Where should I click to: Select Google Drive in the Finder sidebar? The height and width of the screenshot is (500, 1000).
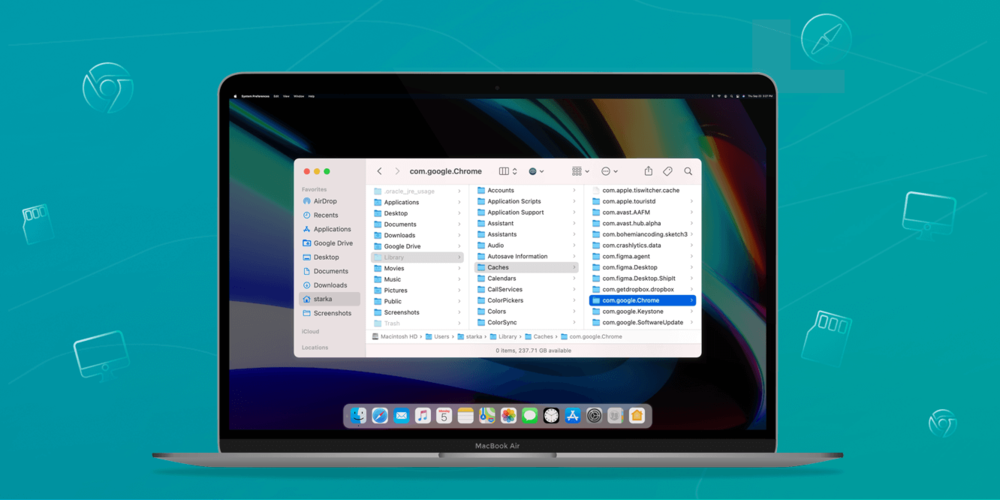tap(330, 243)
